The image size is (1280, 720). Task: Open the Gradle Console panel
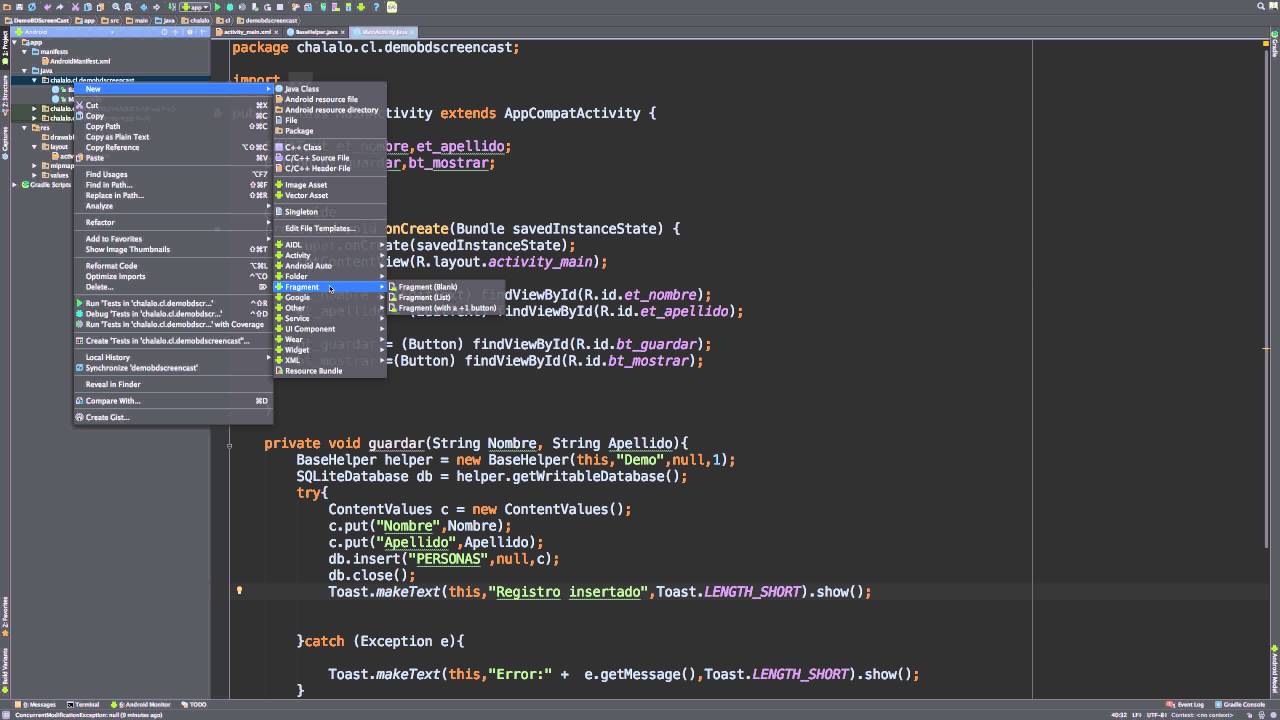point(1241,704)
